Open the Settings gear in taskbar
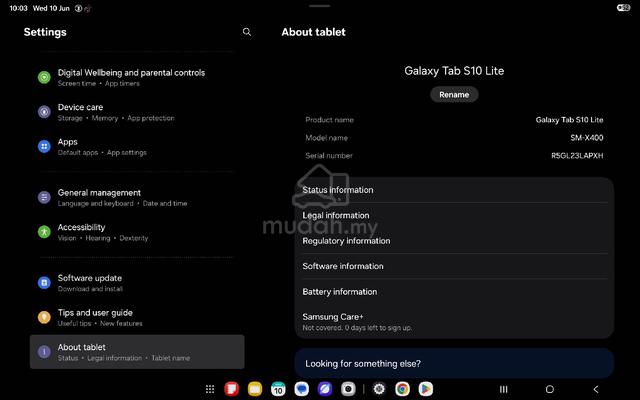The width and height of the screenshot is (640, 400). (379, 389)
